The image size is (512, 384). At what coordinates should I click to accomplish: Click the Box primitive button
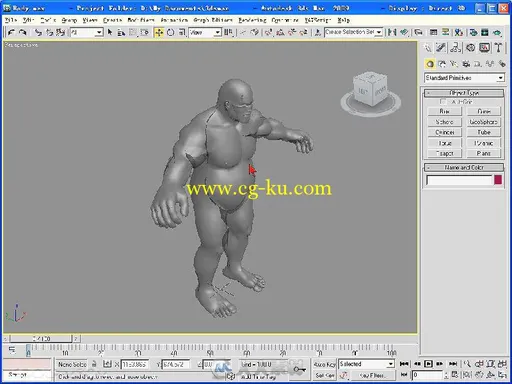(x=445, y=111)
